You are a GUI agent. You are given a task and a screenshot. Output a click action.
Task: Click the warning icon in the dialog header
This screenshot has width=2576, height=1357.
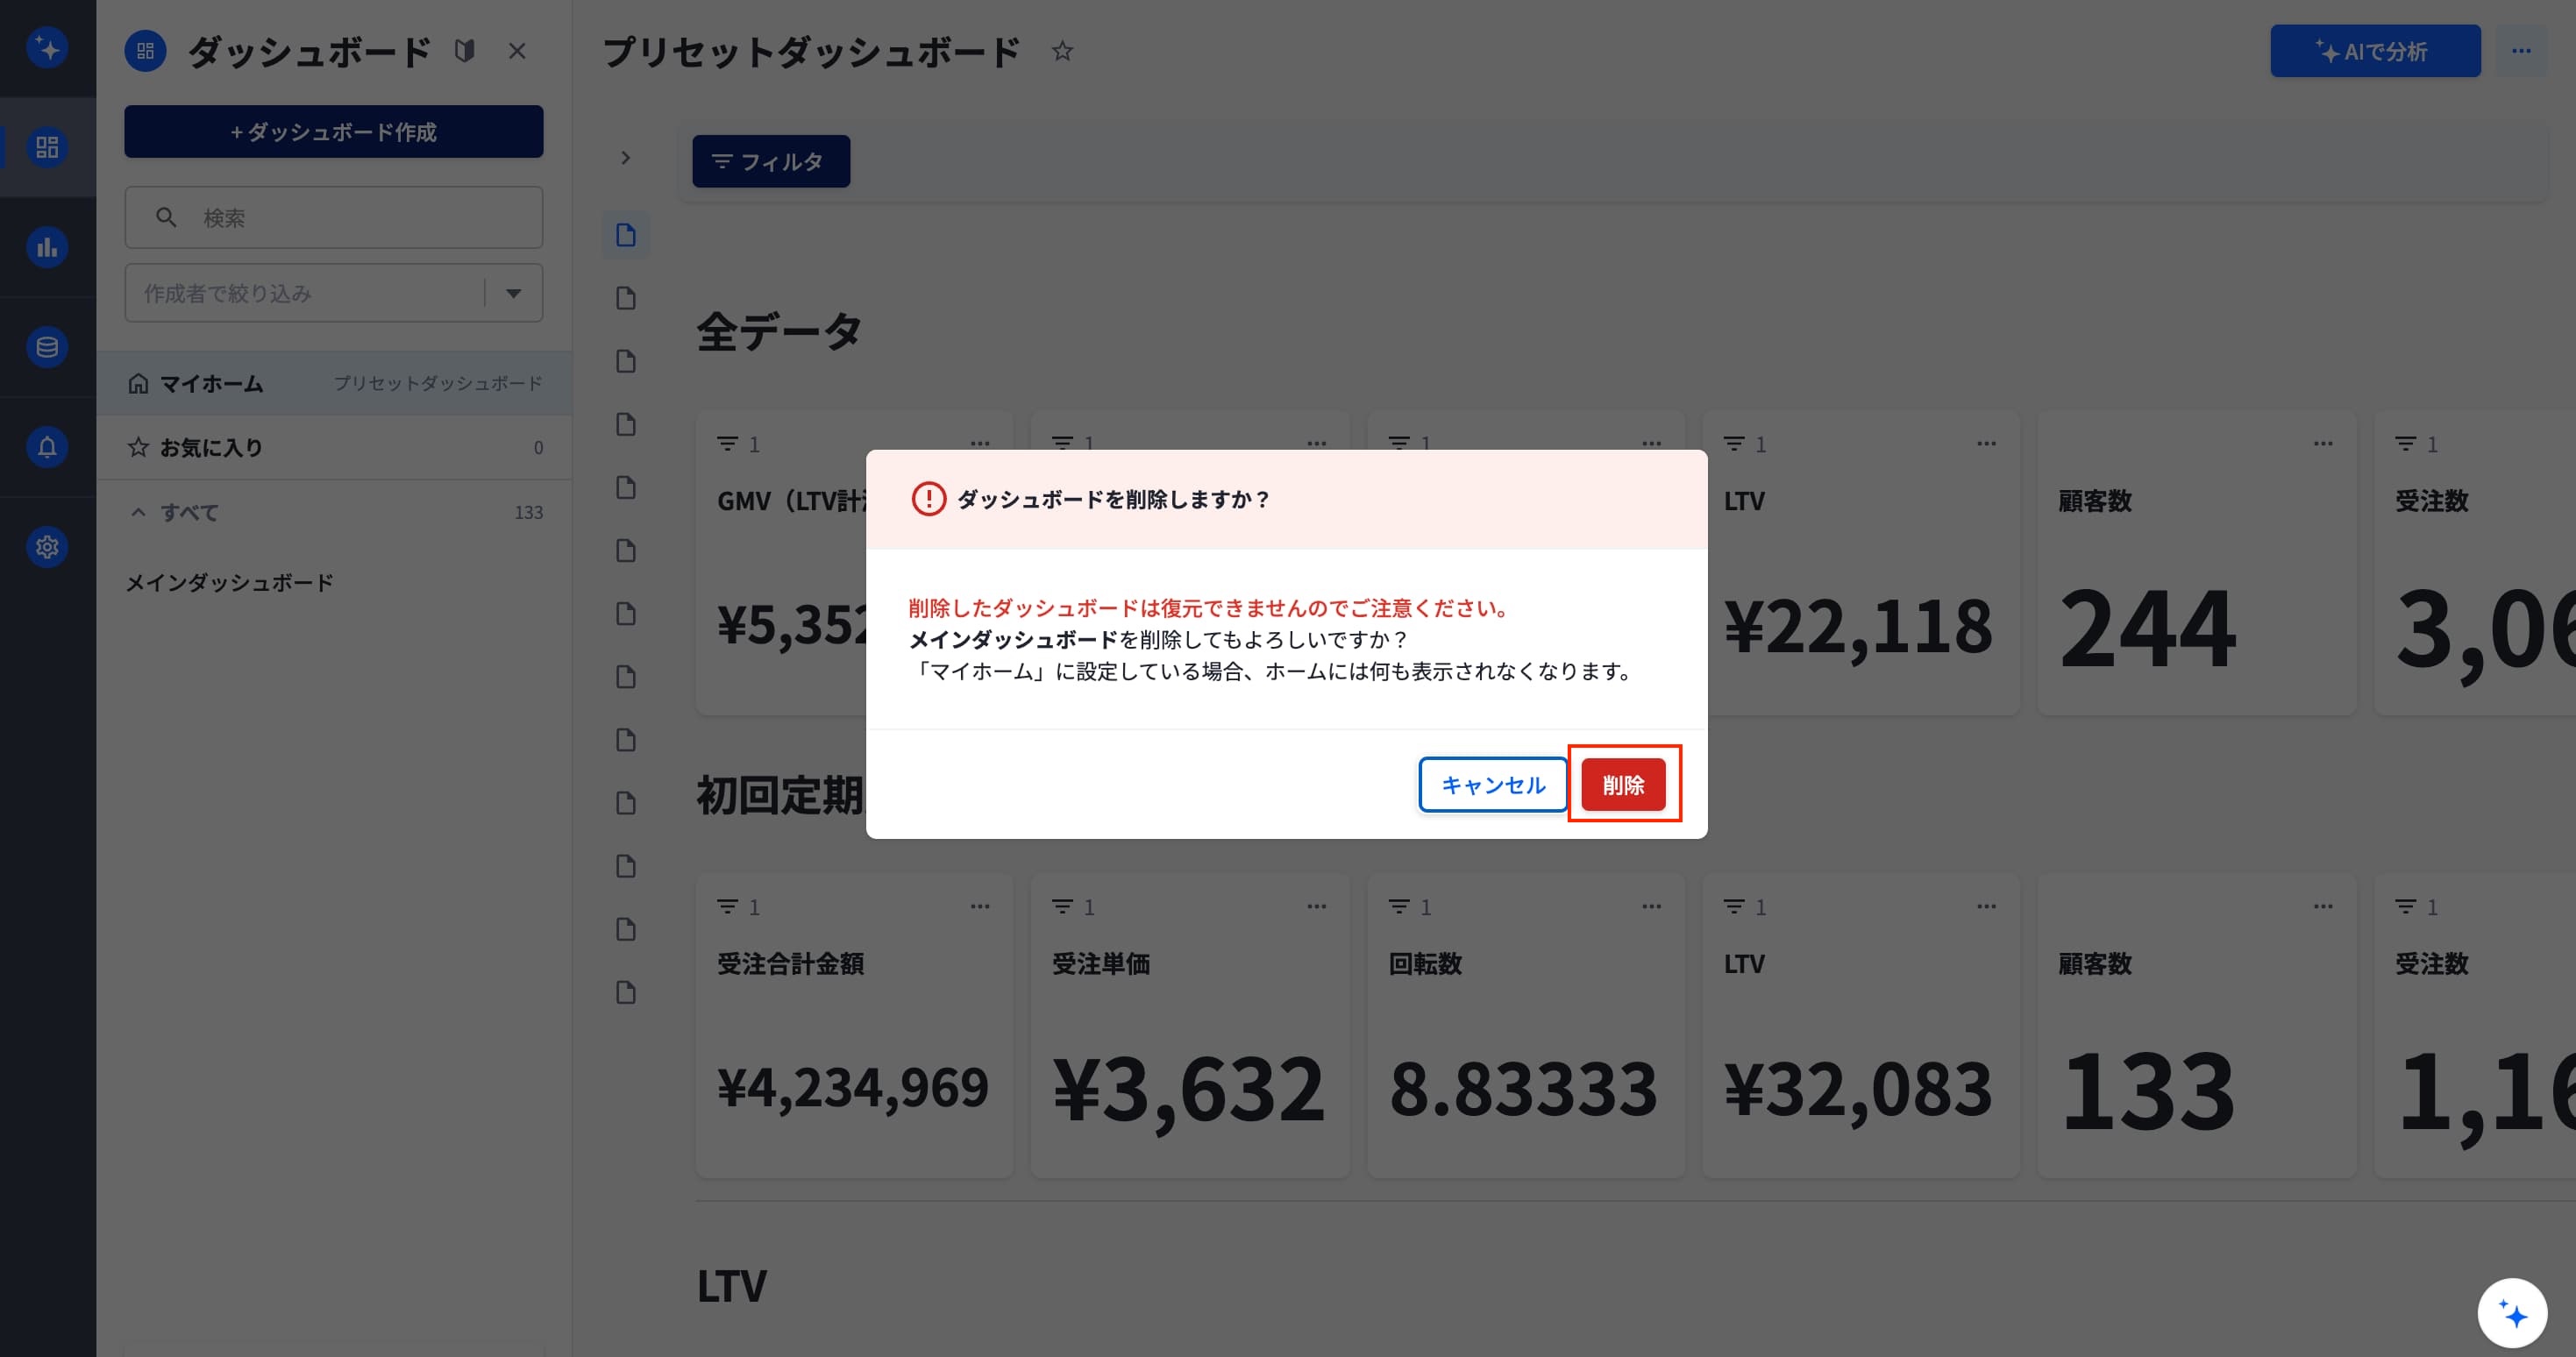click(928, 499)
